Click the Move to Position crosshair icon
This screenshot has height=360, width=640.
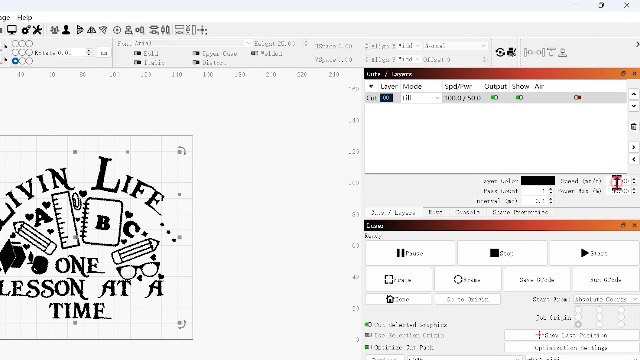202,30
